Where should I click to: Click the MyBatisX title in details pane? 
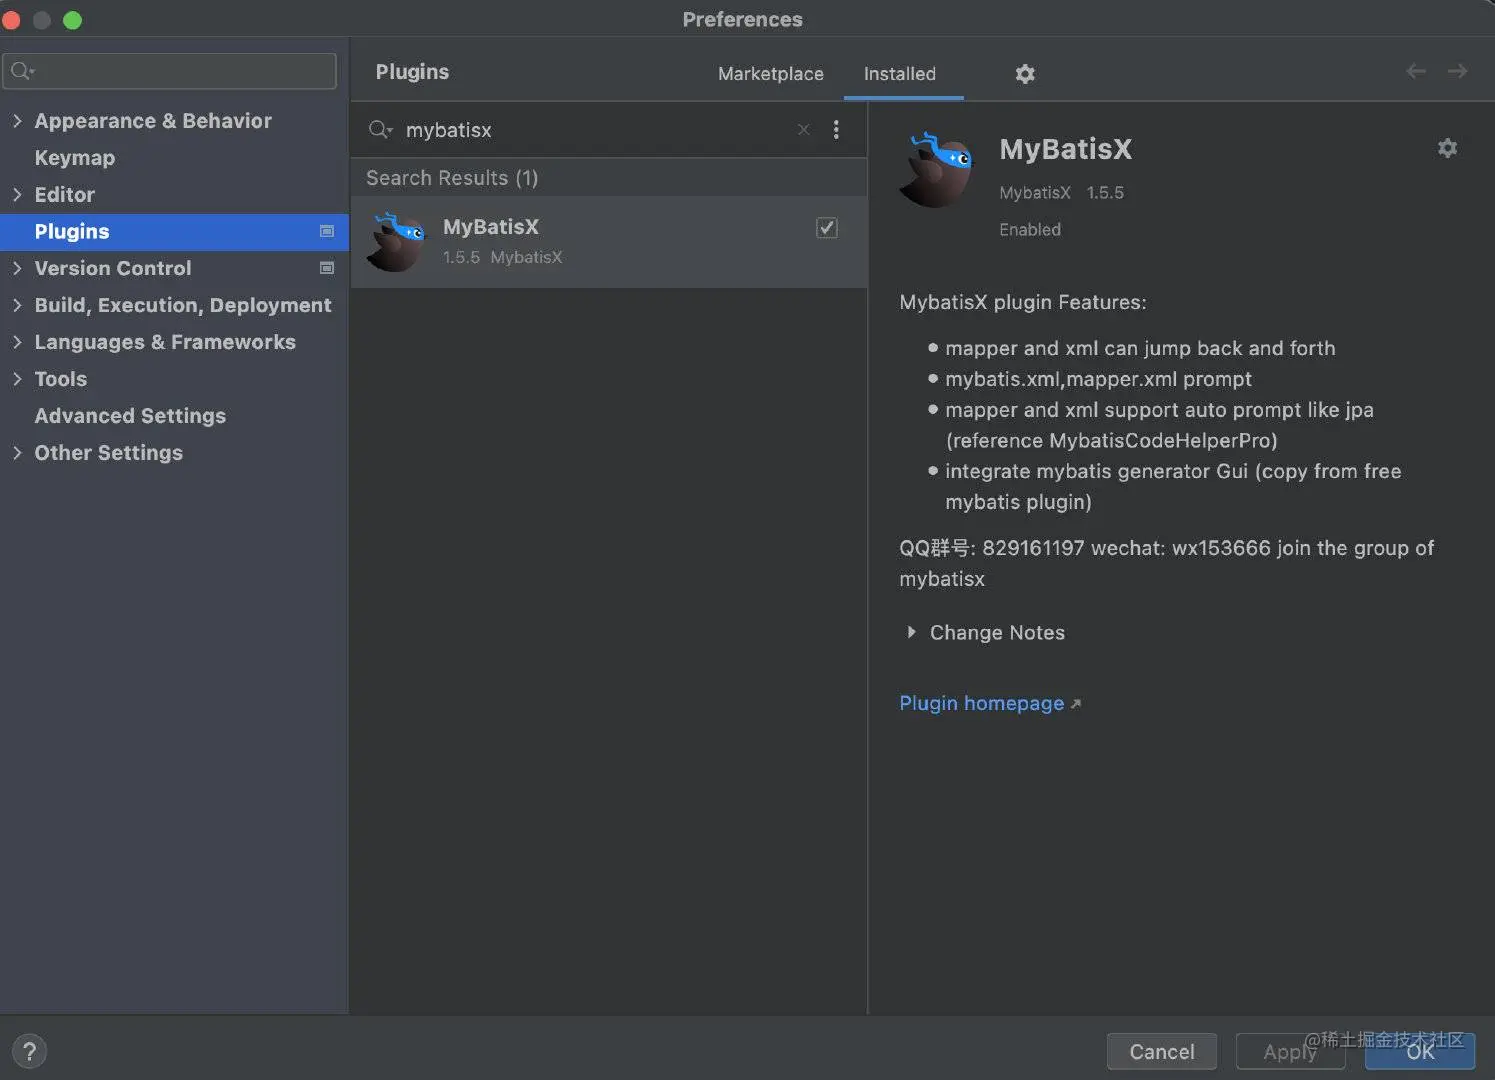coord(1066,149)
